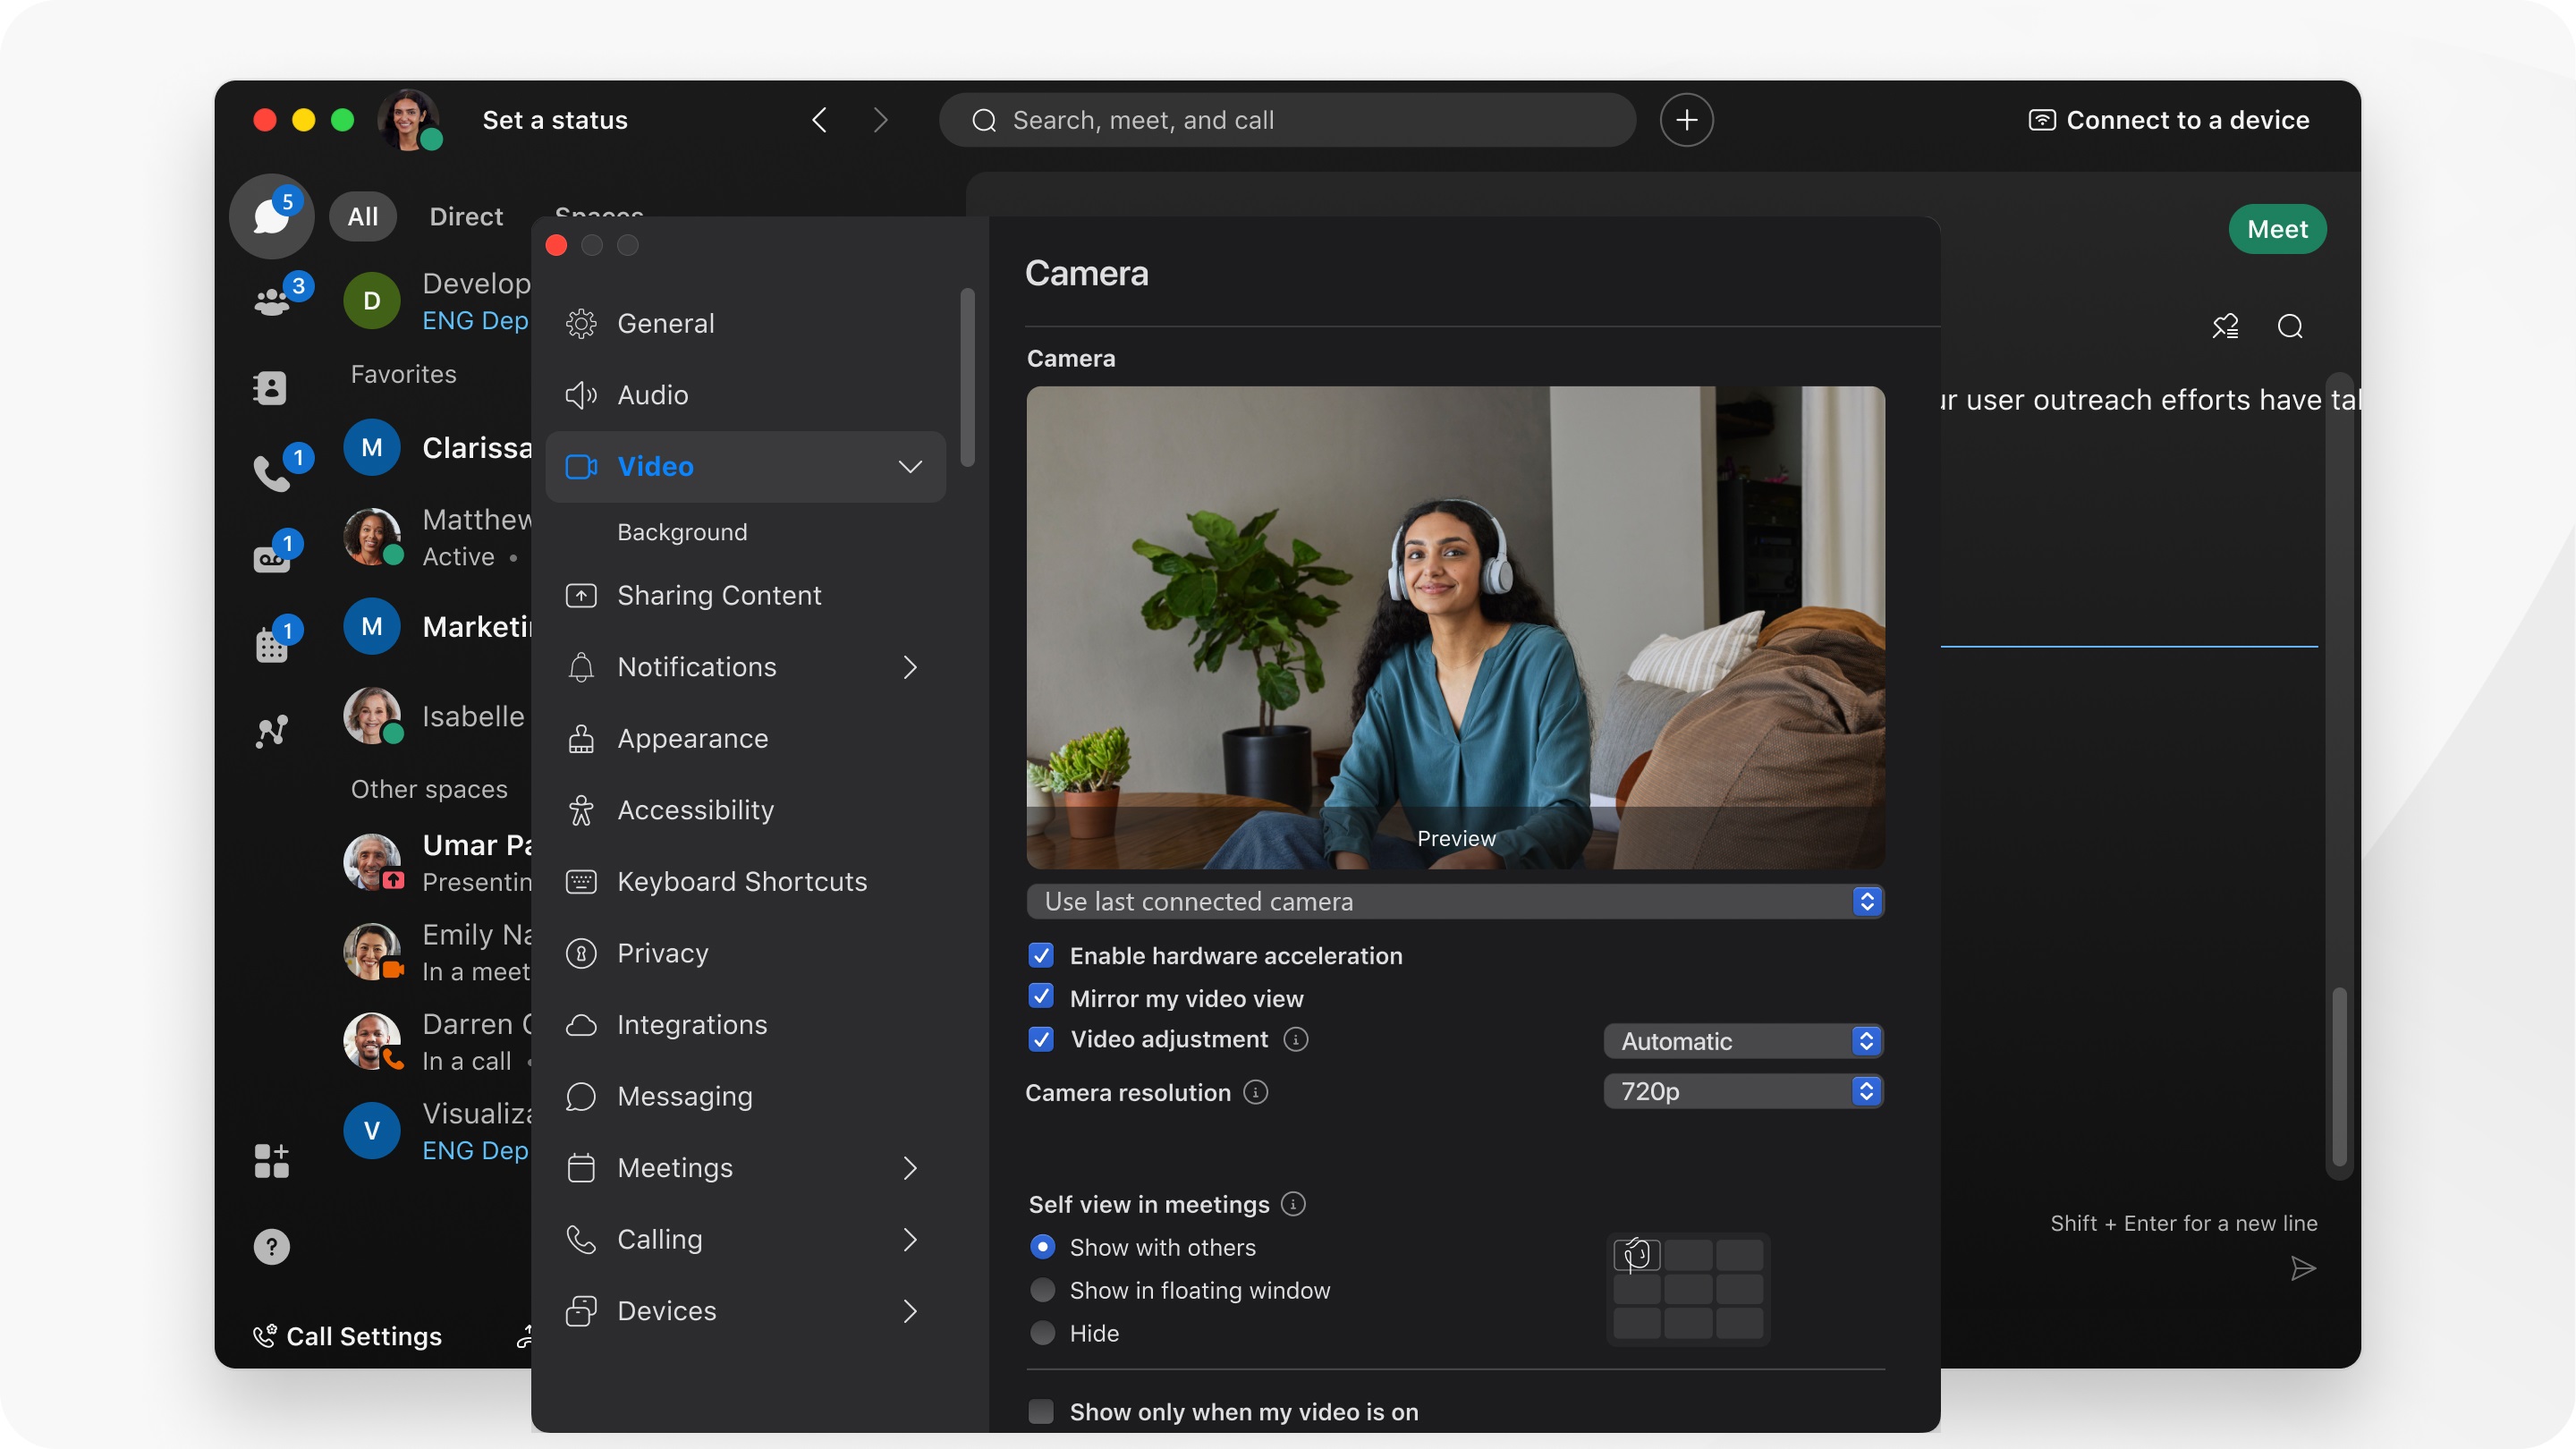Select Show in floating window radio button
The width and height of the screenshot is (2576, 1449).
(x=1042, y=1290)
